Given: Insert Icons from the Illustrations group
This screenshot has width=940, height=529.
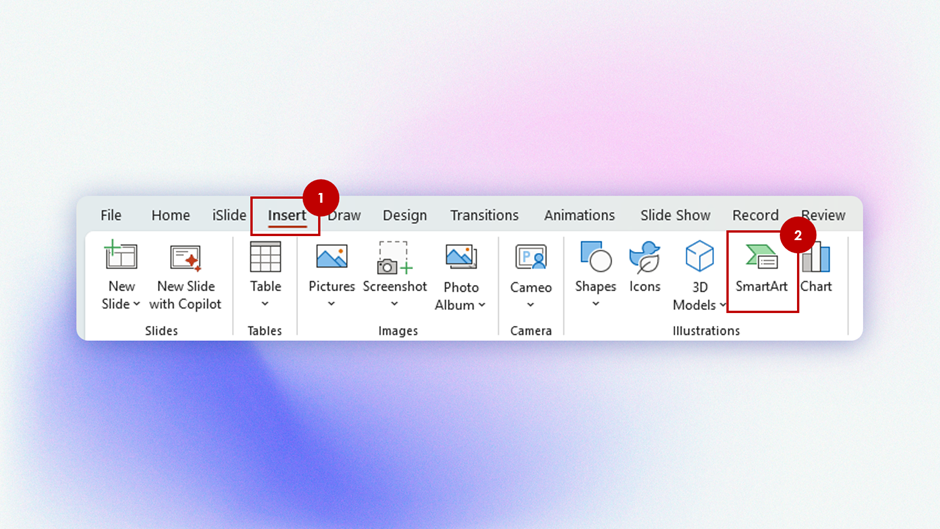Looking at the screenshot, I should (x=644, y=267).
